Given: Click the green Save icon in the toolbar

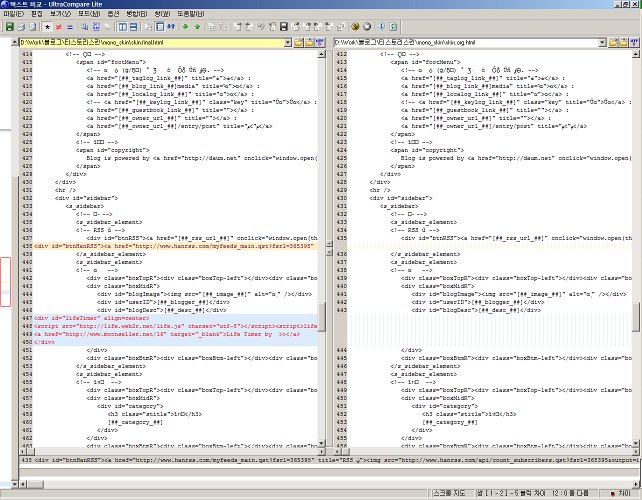Looking at the screenshot, I should (9, 27).
